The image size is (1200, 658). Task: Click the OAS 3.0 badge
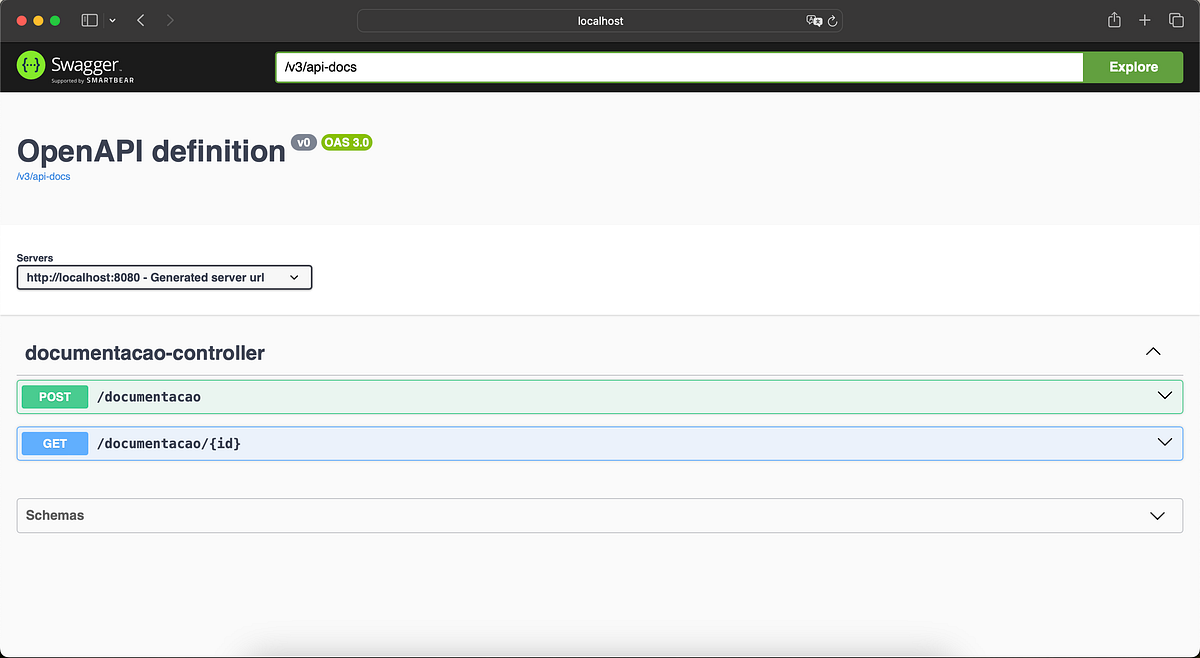tap(346, 142)
